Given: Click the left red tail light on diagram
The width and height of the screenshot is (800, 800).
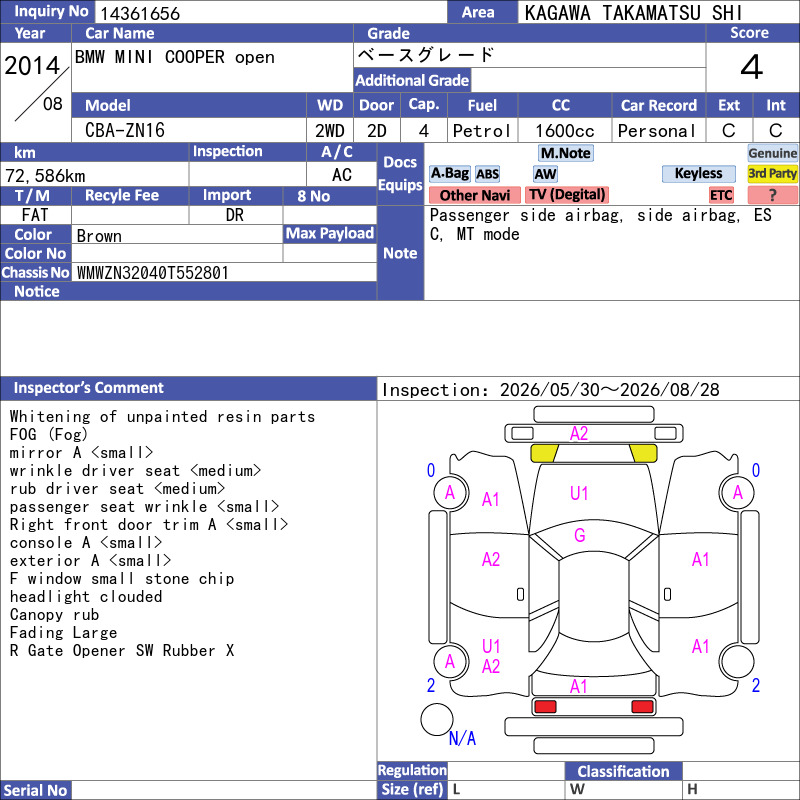Looking at the screenshot, I should point(545,707).
